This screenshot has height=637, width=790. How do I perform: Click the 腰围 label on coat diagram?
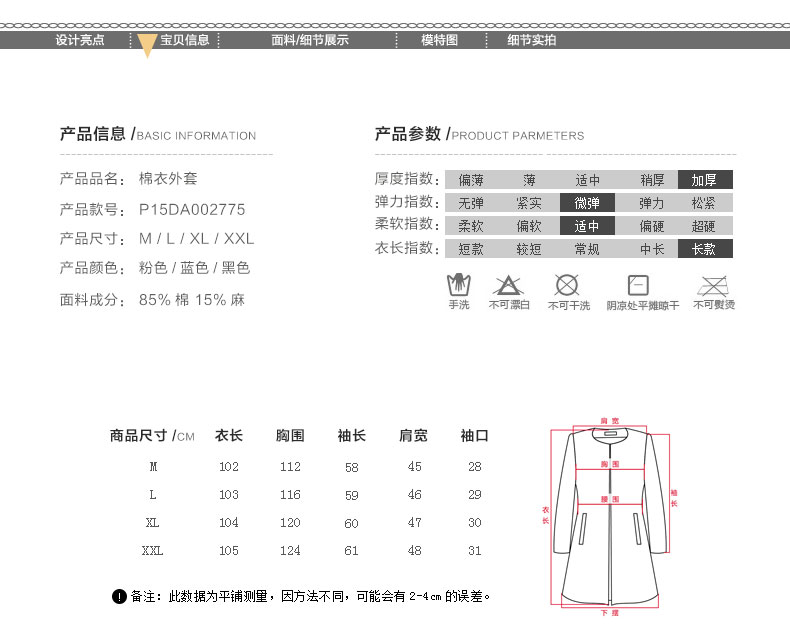coord(610,499)
